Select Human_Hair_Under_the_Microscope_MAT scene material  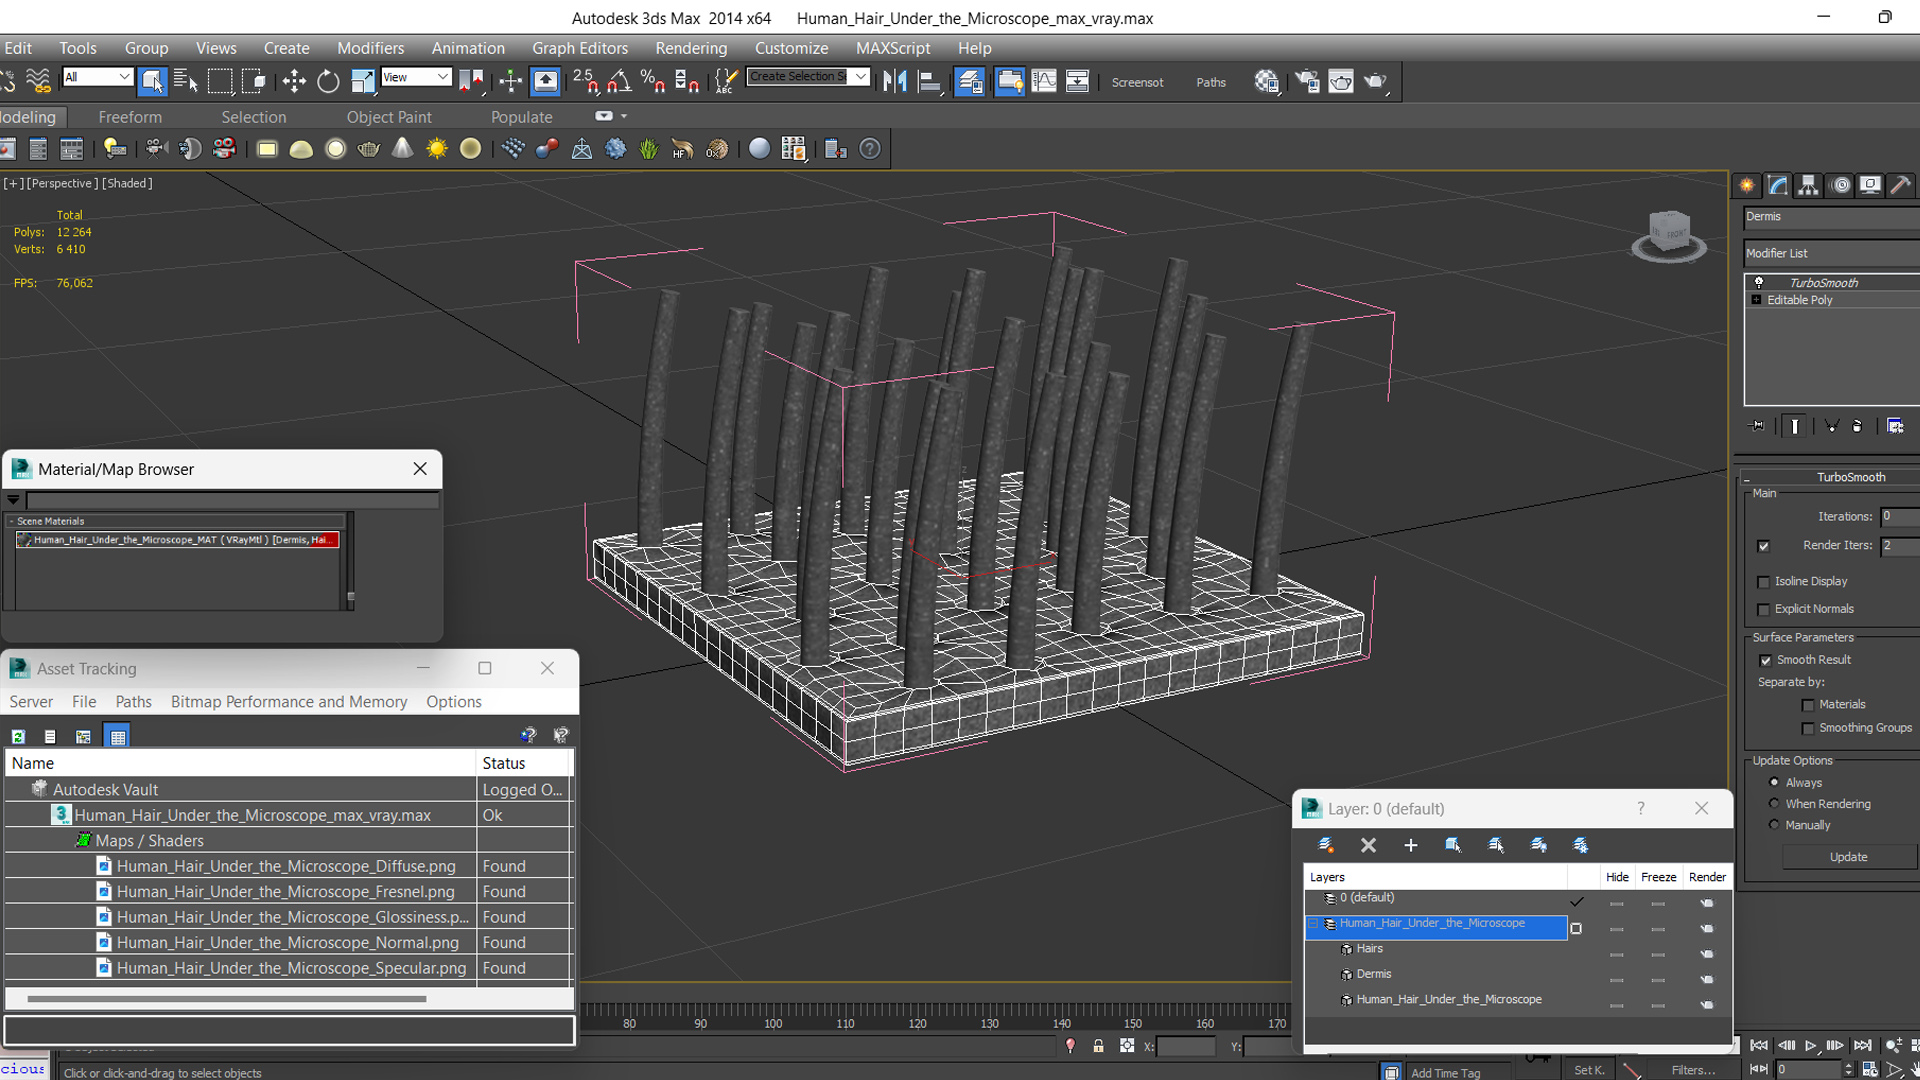click(x=178, y=540)
